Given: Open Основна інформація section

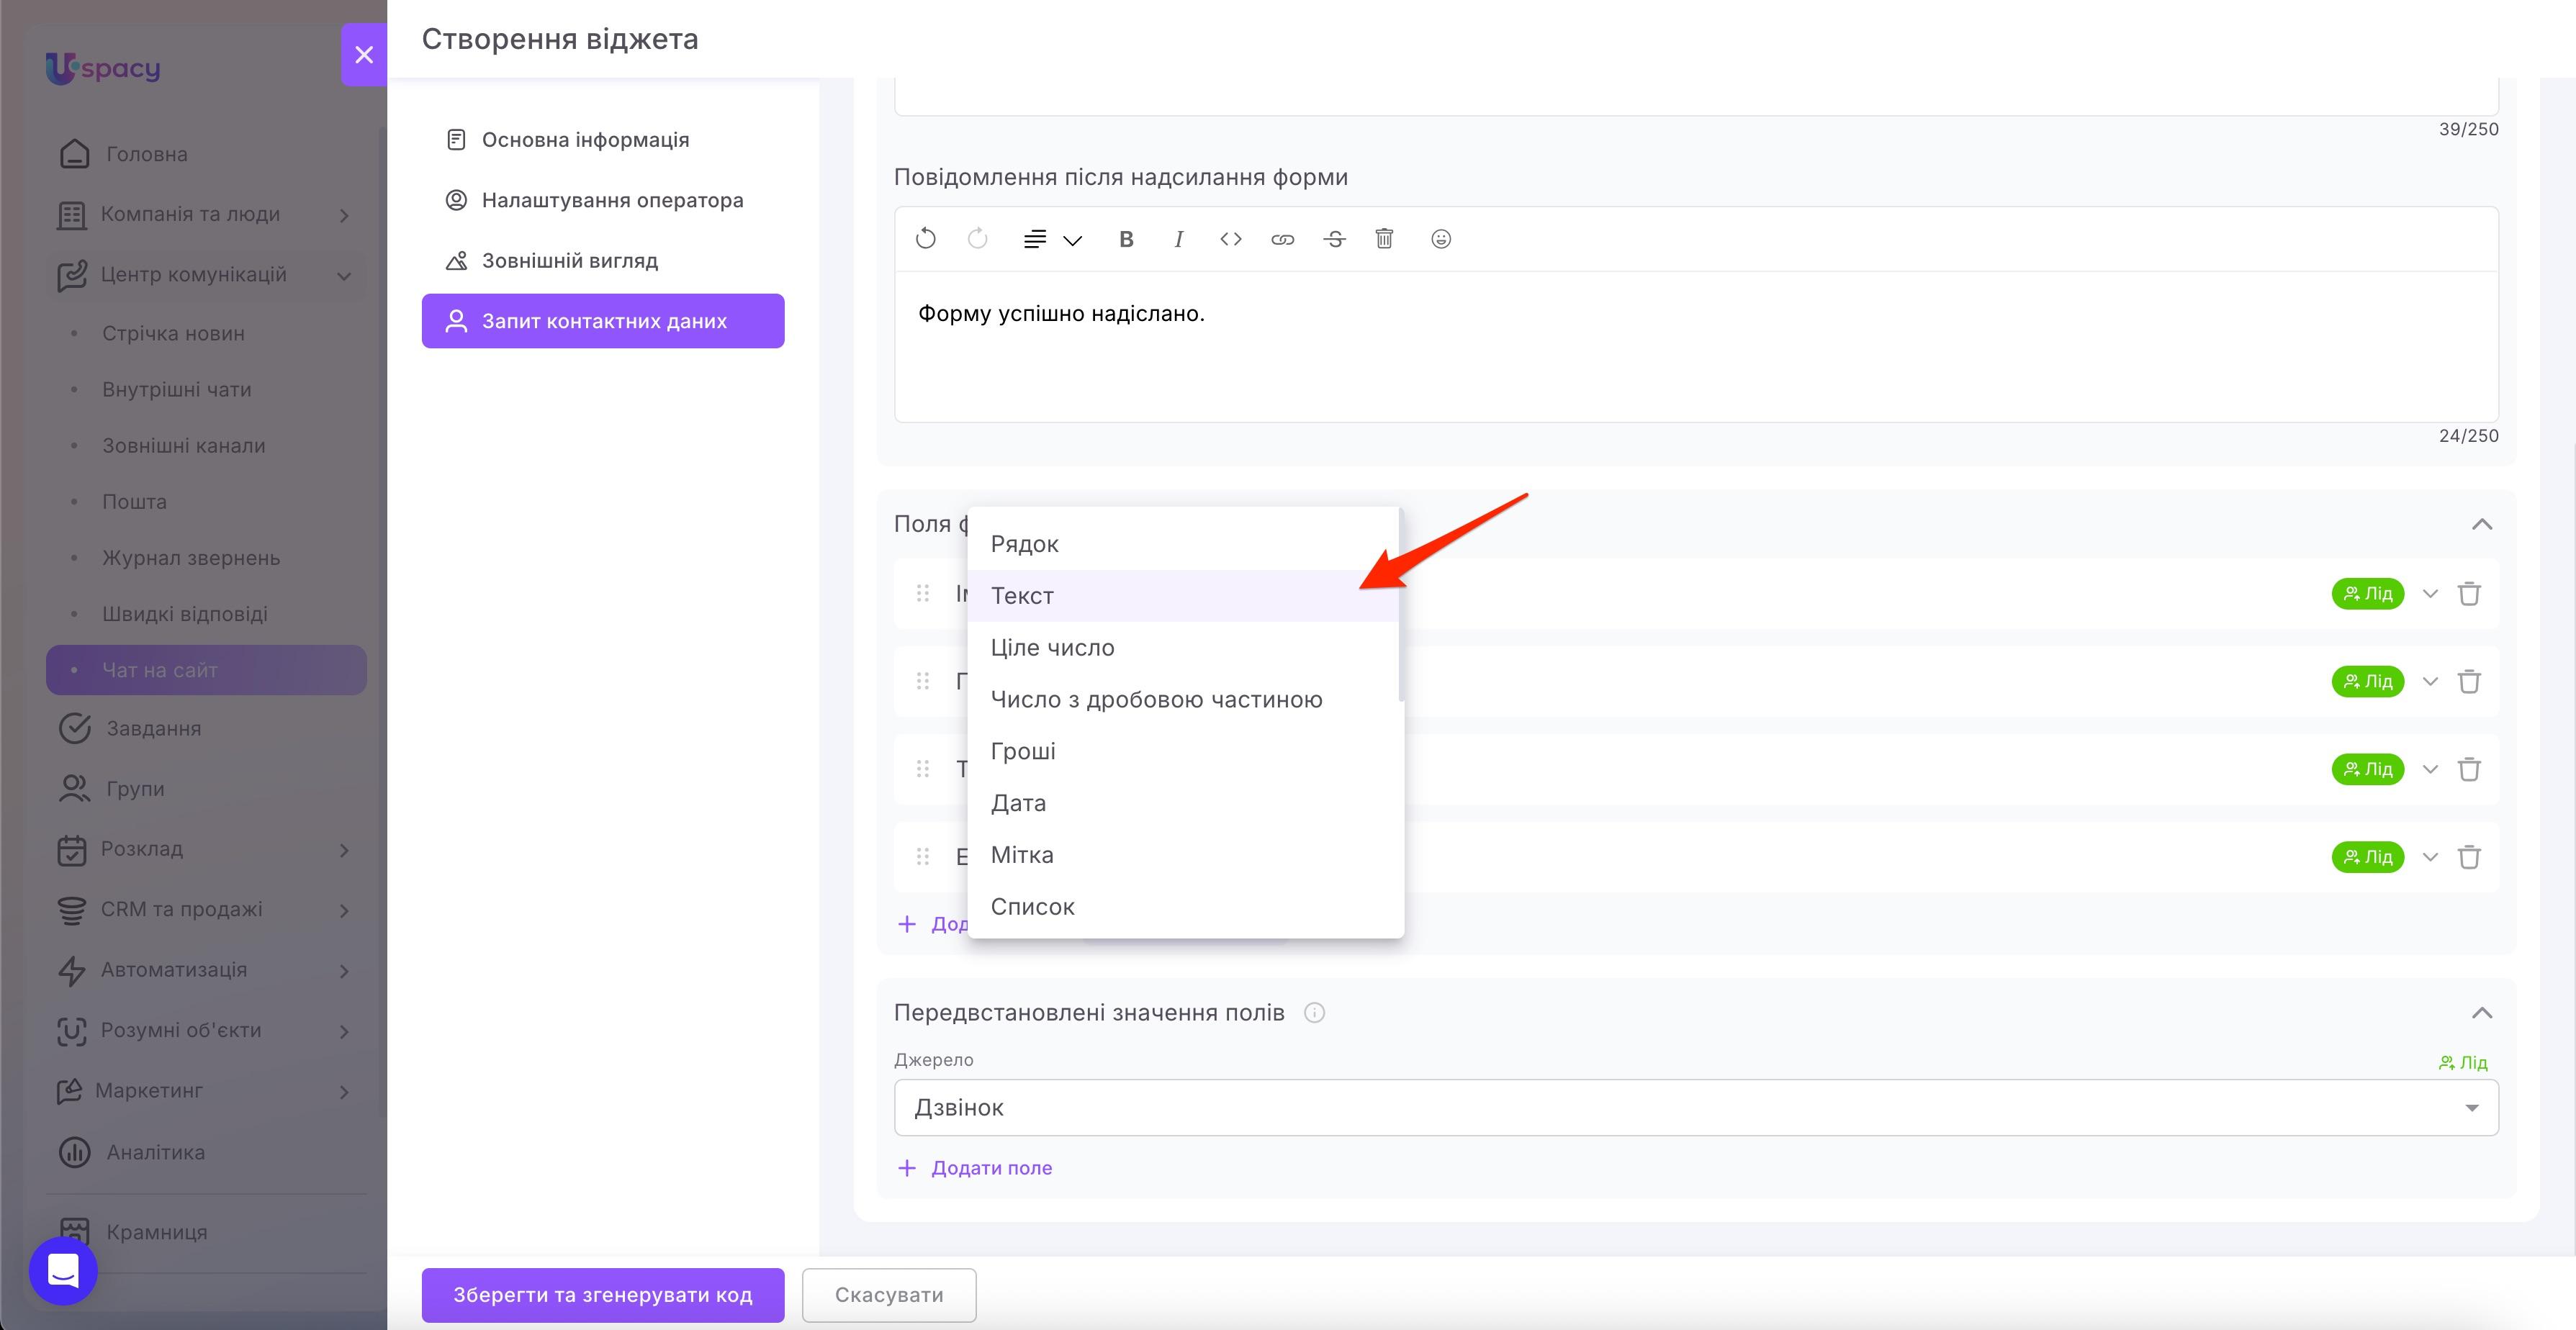Looking at the screenshot, I should point(603,140).
